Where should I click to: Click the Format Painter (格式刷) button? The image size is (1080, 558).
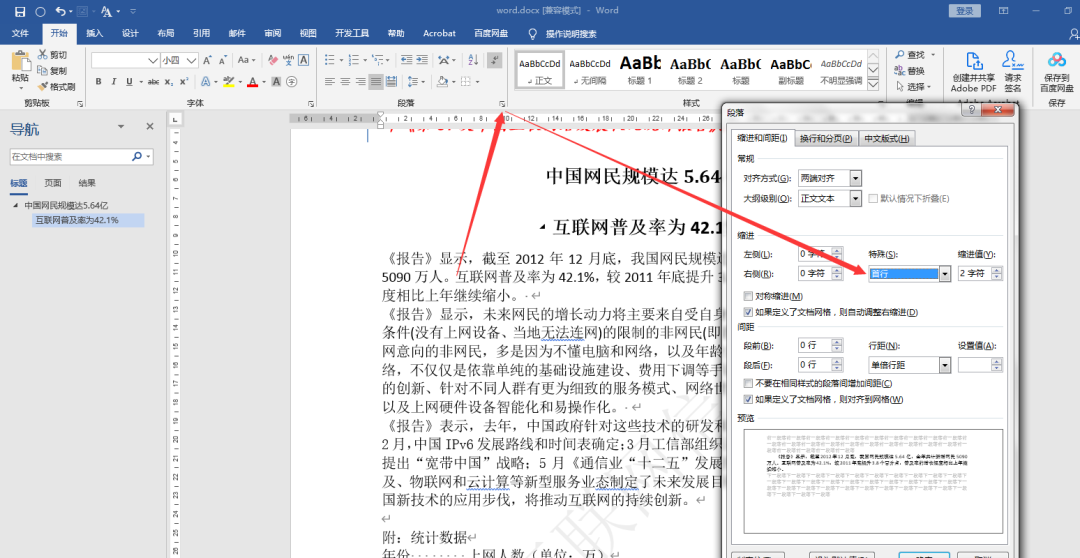55,87
